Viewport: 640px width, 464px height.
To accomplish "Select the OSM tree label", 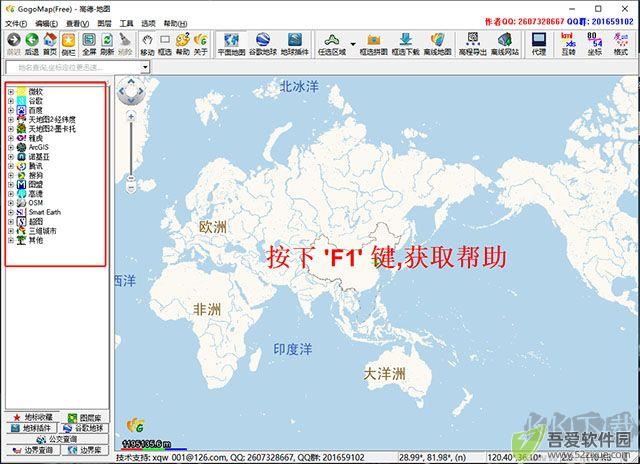I will click(x=36, y=203).
